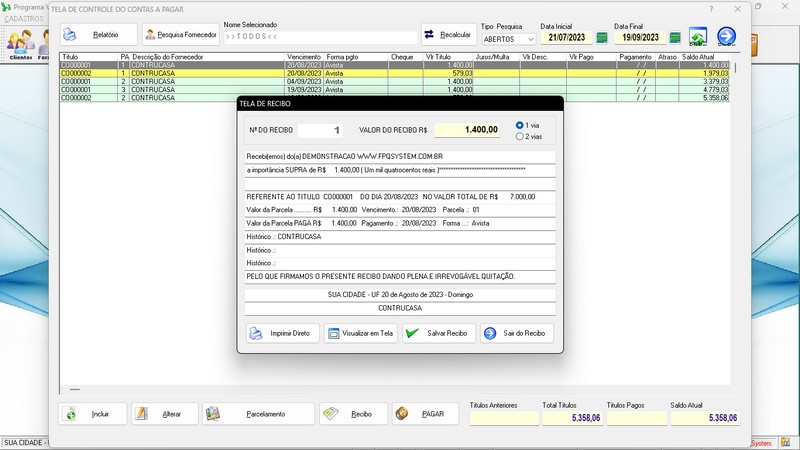This screenshot has width=800, height=450.
Task: Open Pesquisa Fornecedor search
Action: (x=180, y=34)
